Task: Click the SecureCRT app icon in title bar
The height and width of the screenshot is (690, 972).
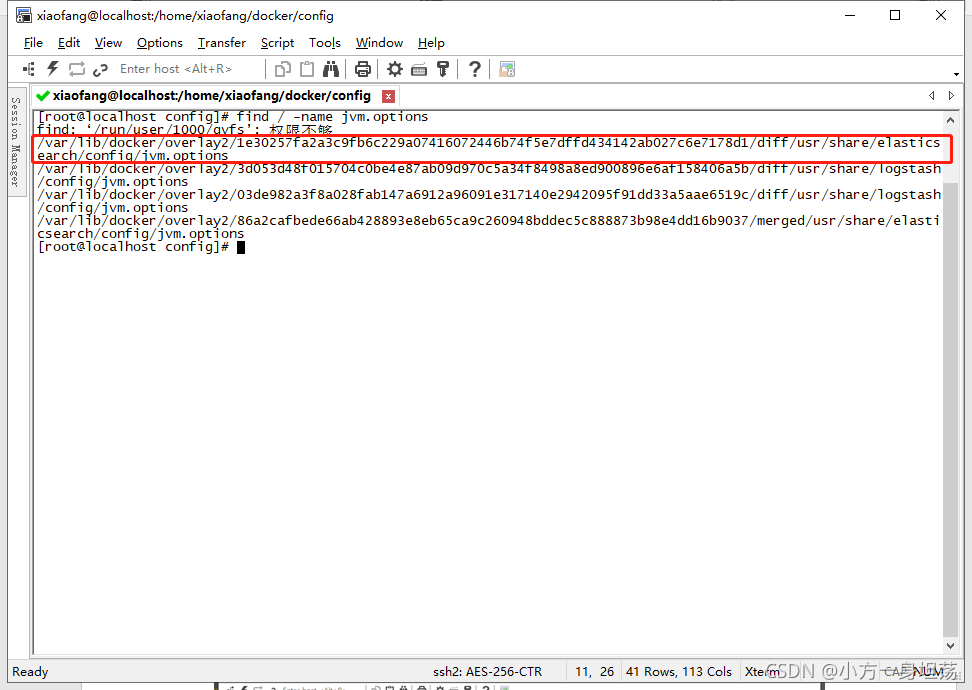Action: [24, 15]
